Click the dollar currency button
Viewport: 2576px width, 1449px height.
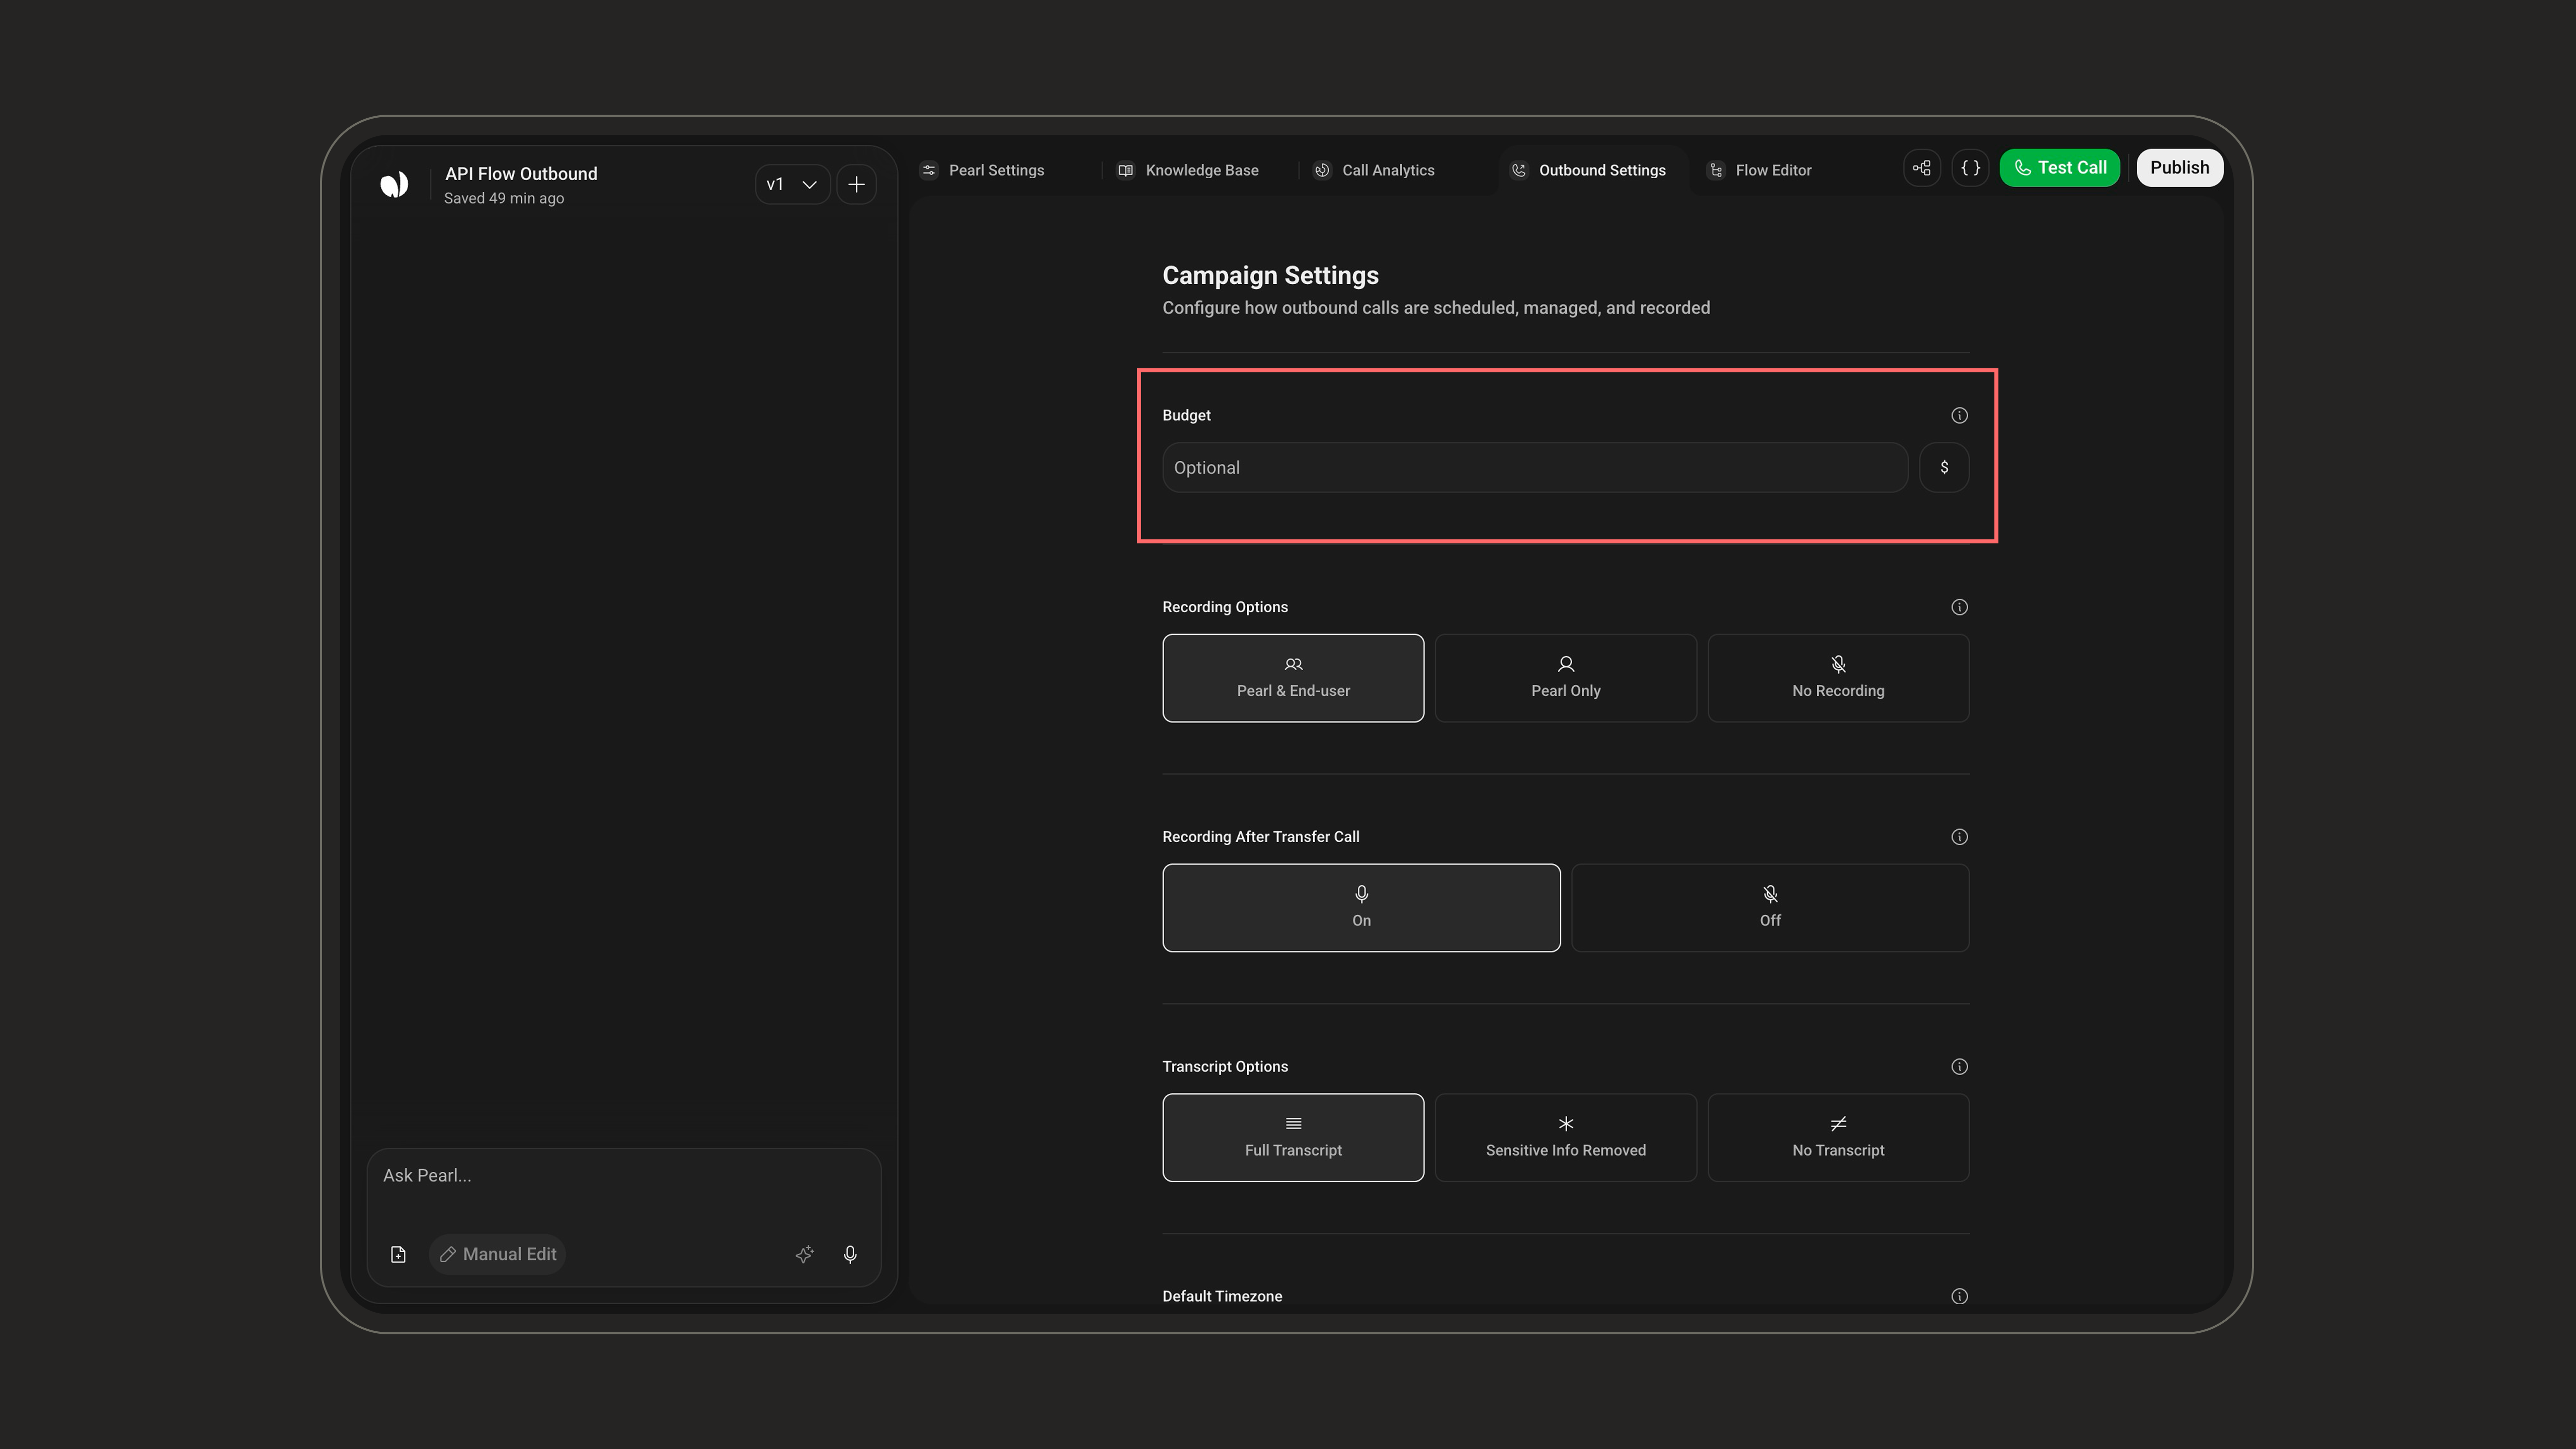(1944, 467)
